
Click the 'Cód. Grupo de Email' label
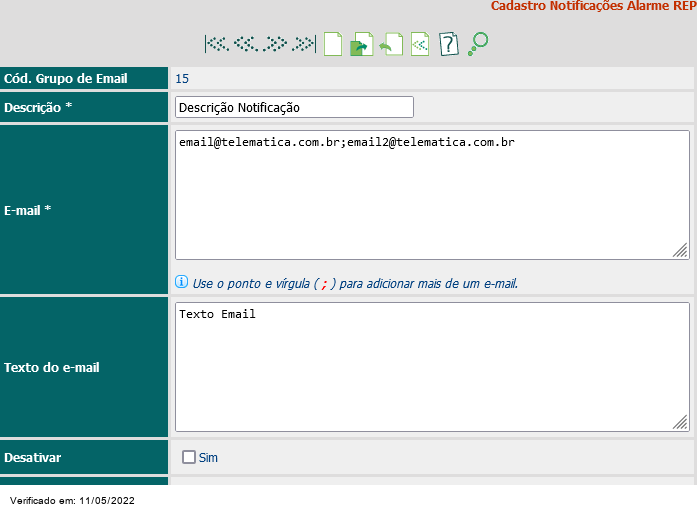tap(66, 79)
